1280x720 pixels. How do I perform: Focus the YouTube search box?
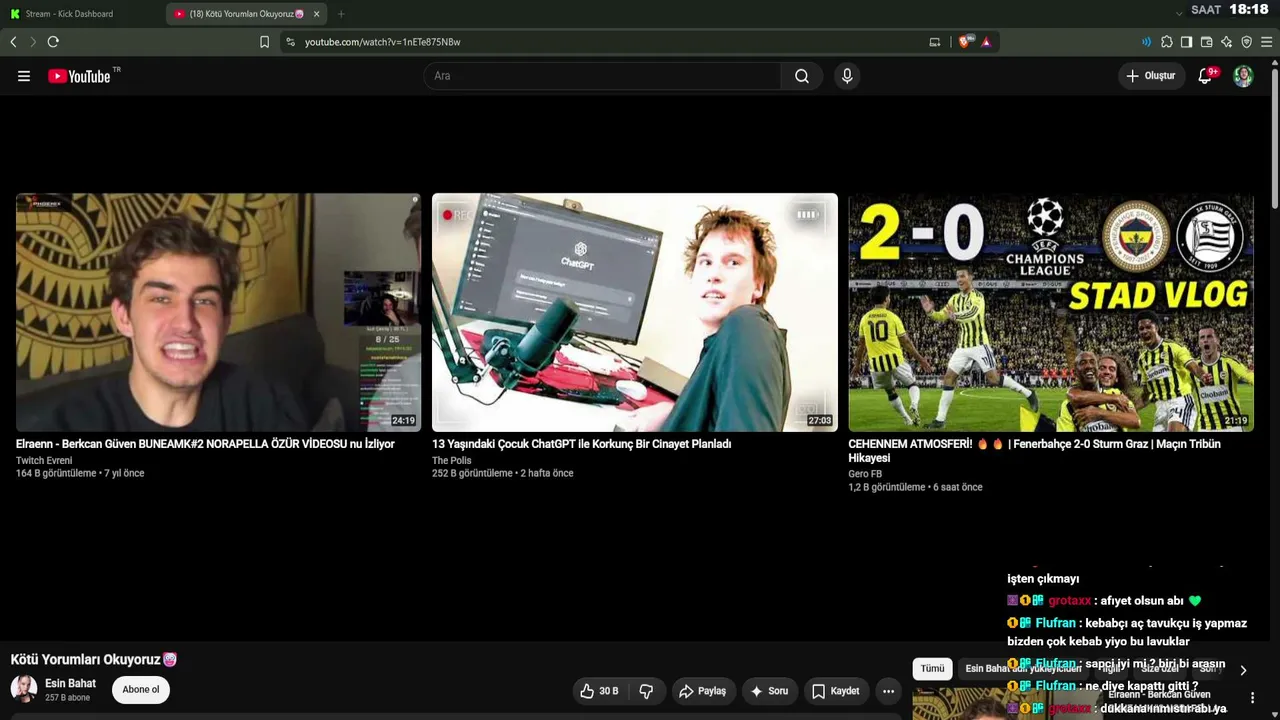point(603,76)
